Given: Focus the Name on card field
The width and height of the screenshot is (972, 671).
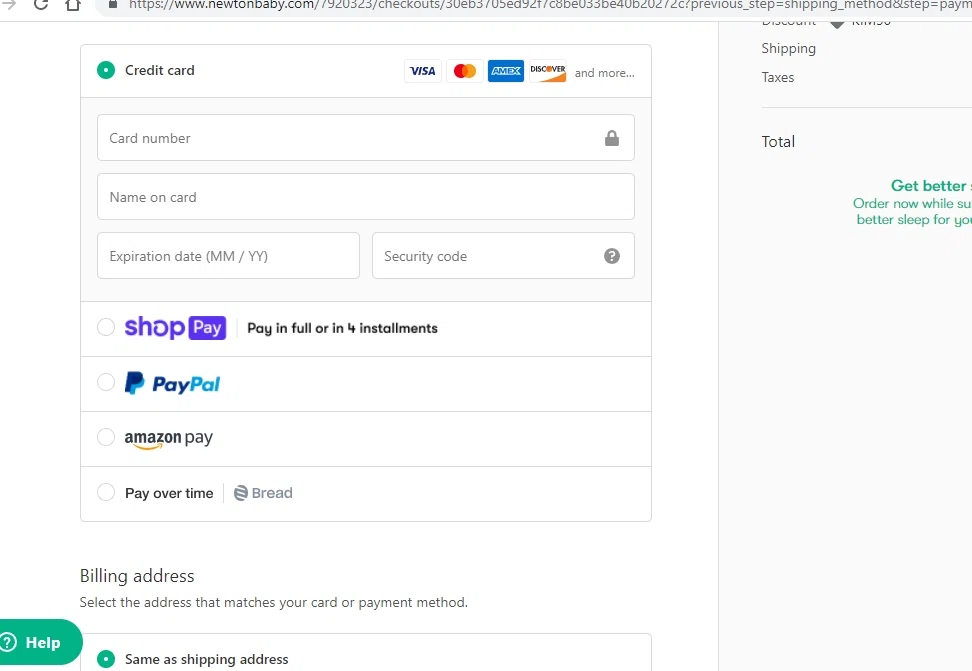Looking at the screenshot, I should point(365,197).
